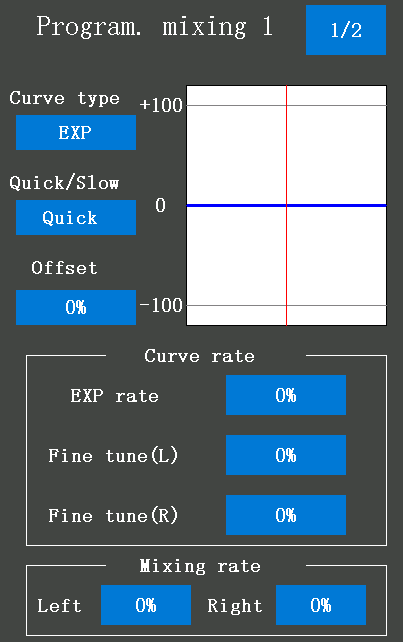This screenshot has height=642, width=403.
Task: Select the Offset 0% value field
Action: pos(76,307)
